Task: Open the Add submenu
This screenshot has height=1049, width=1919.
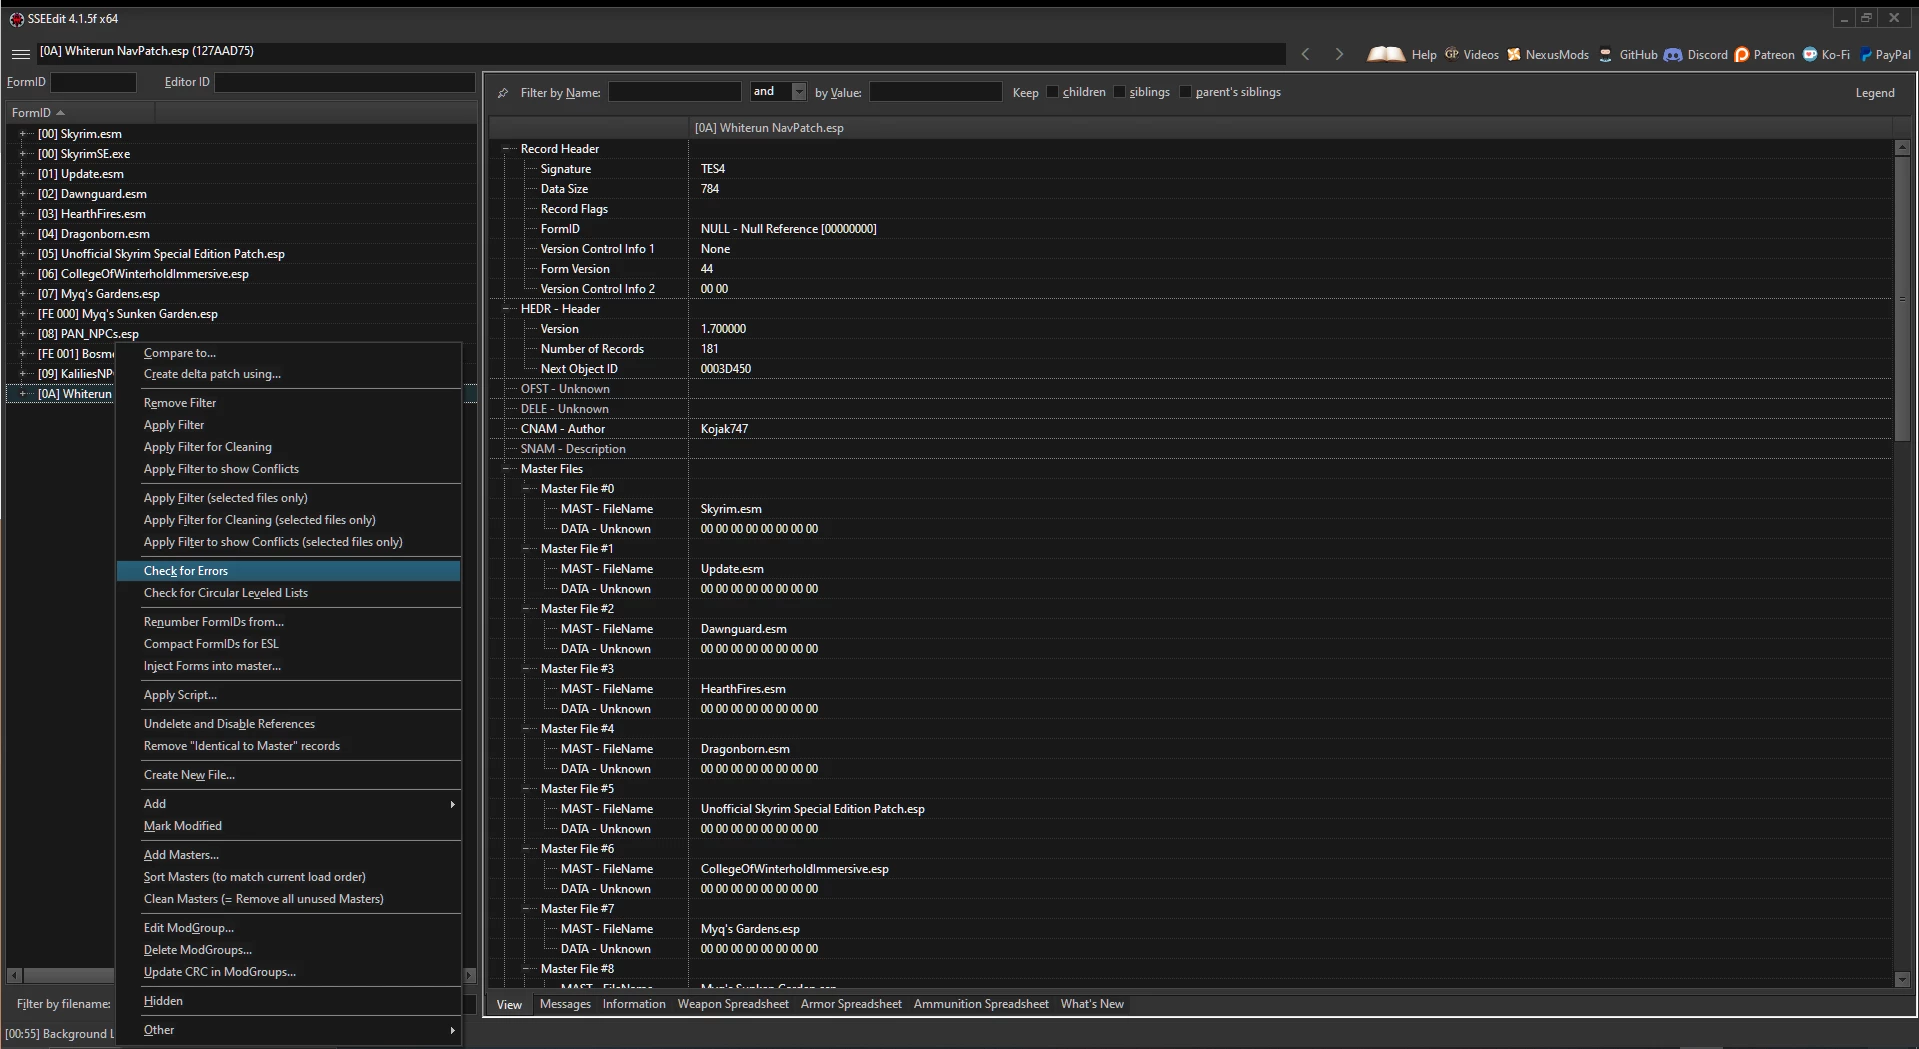Action: point(288,804)
